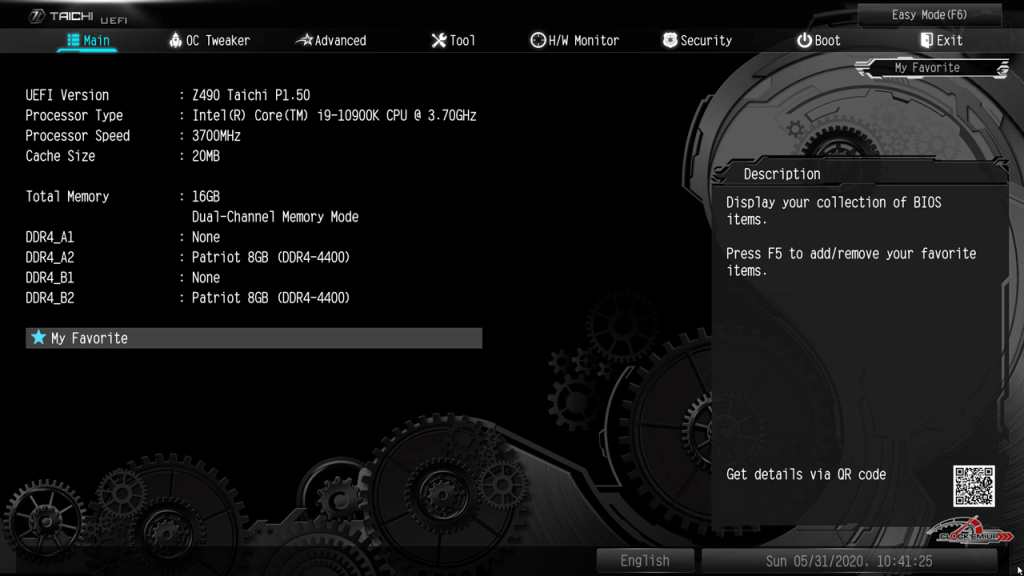Click the H/W Monitor gauge icon
1024x576 pixels.
537,41
